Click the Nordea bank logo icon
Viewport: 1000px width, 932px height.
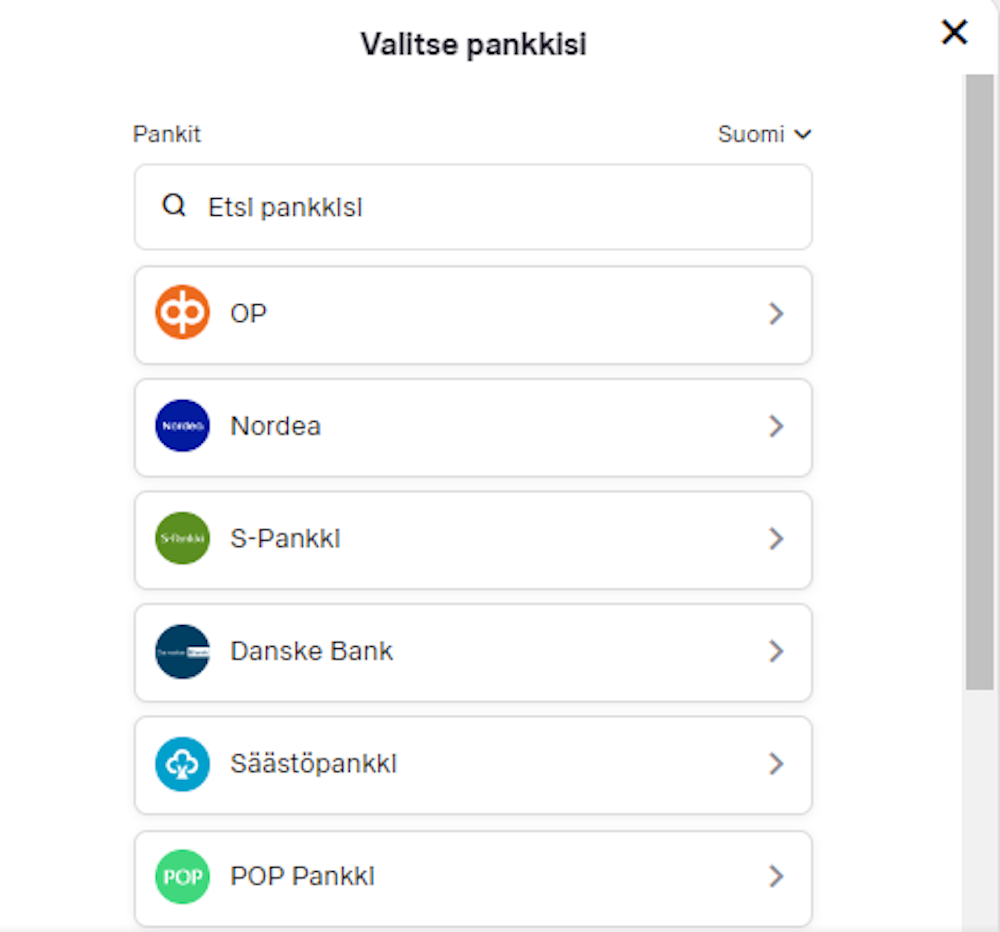click(x=182, y=426)
